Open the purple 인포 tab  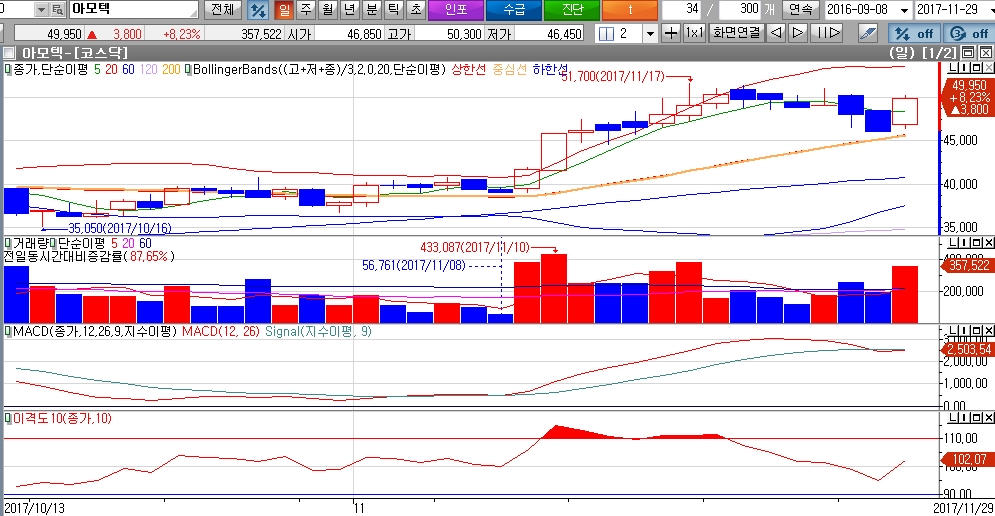click(x=455, y=10)
